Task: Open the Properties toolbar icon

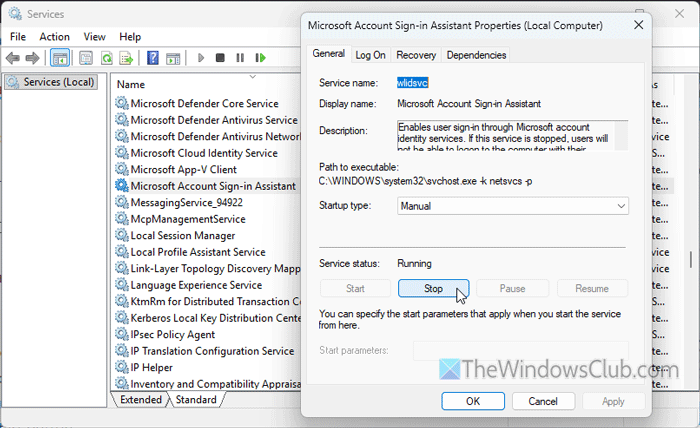Action: (x=86, y=58)
